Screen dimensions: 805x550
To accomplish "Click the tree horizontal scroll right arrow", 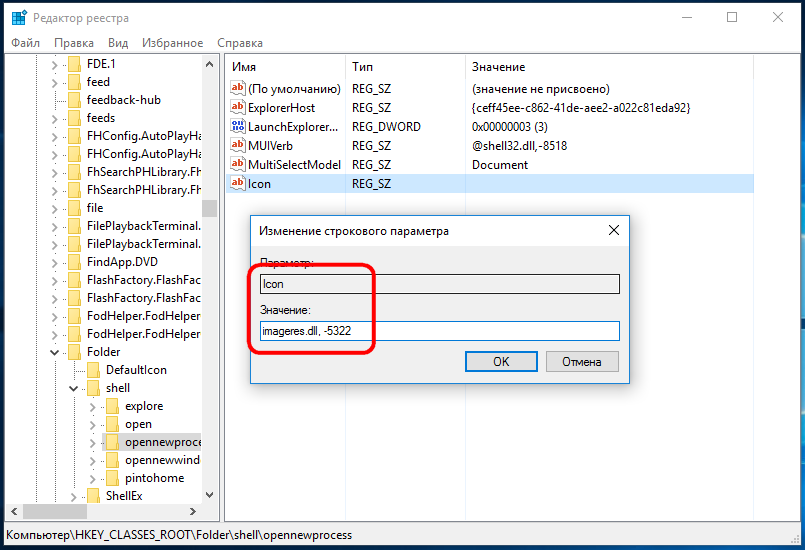I will (193, 511).
